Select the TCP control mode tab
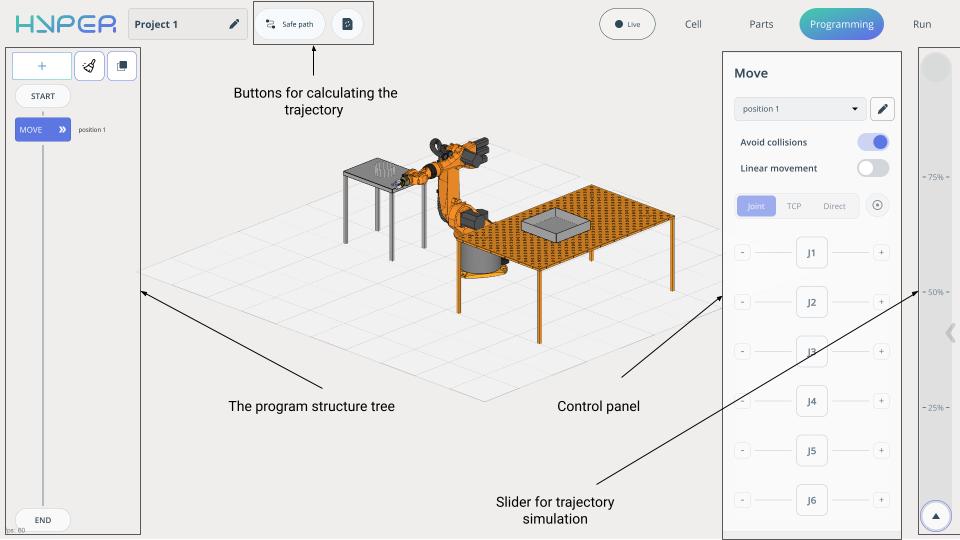This screenshot has height=540, width=960. [x=793, y=206]
